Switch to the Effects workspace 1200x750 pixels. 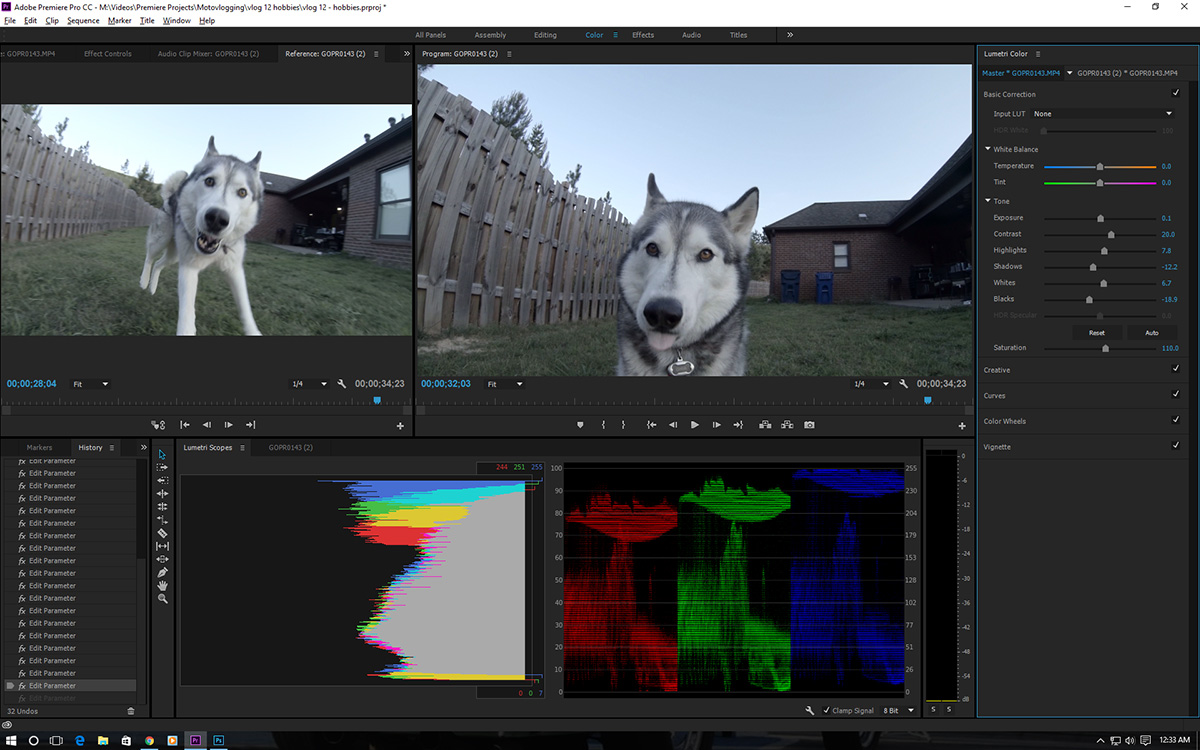coord(643,35)
